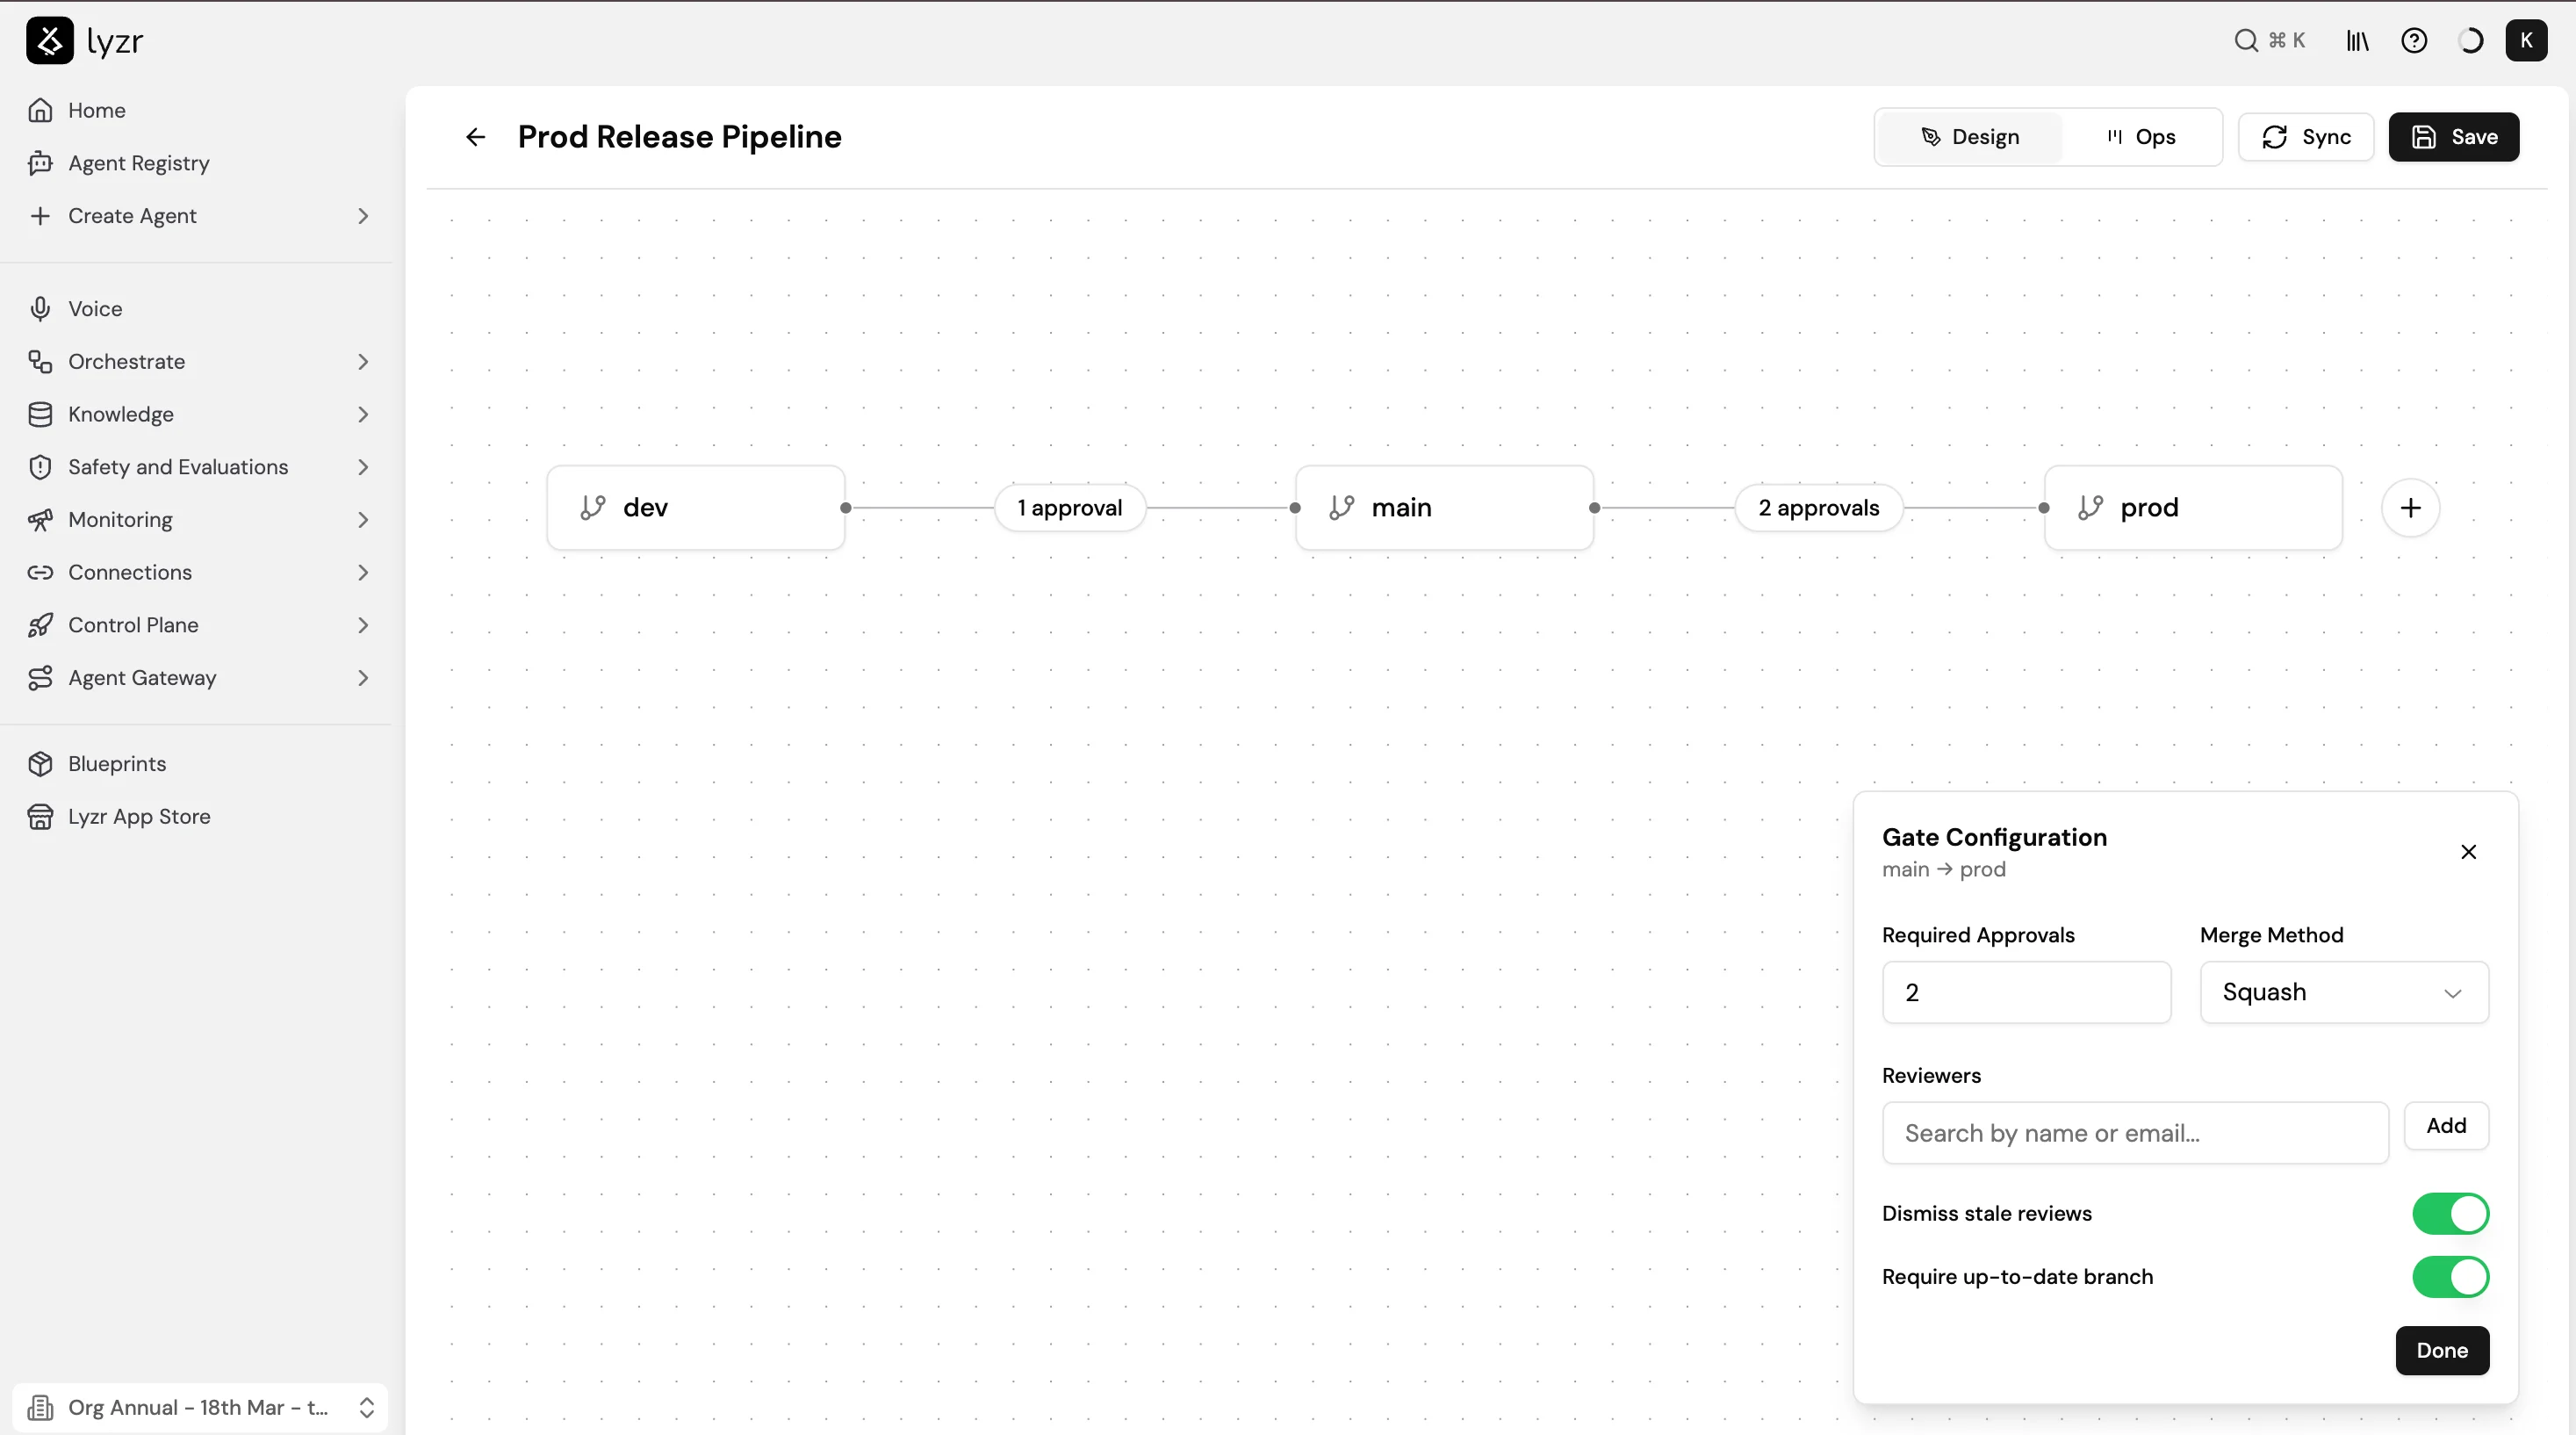Image resolution: width=2576 pixels, height=1435 pixels.
Task: Open the help question mark icon
Action: pyautogui.click(x=2414, y=41)
